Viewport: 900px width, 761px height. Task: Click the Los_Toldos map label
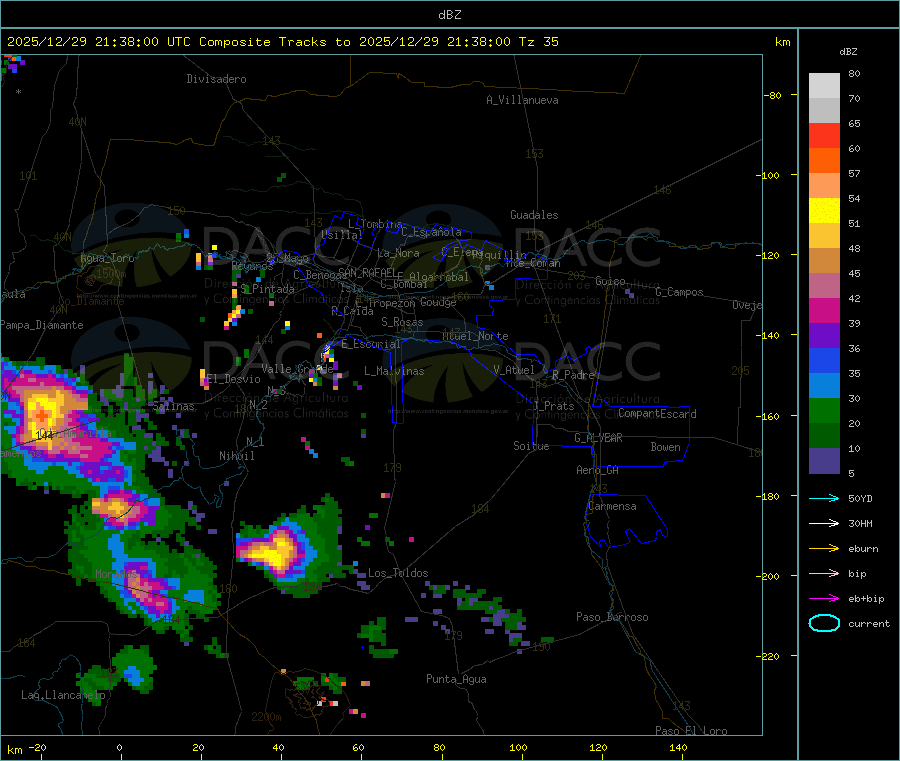coord(398,573)
